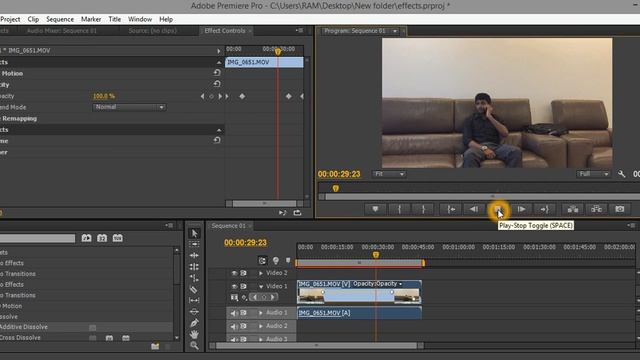Select the Zoom tool magnifier
The width and height of the screenshot is (640, 360).
pos(194,346)
